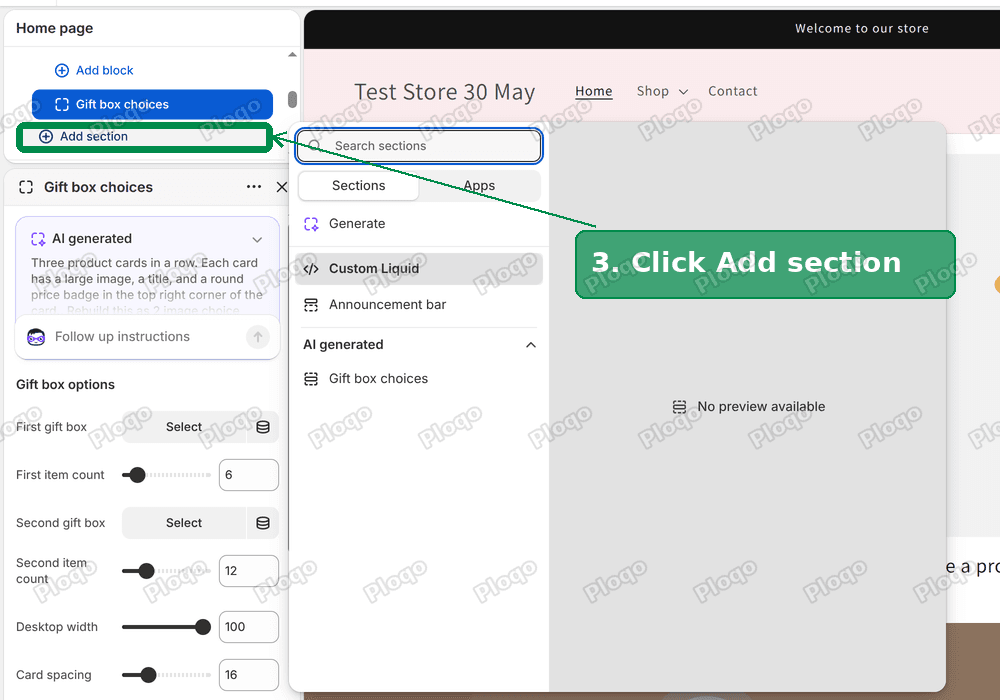1000x700 pixels.
Task: Click the Test Store 30 May title
Action: tap(445, 92)
